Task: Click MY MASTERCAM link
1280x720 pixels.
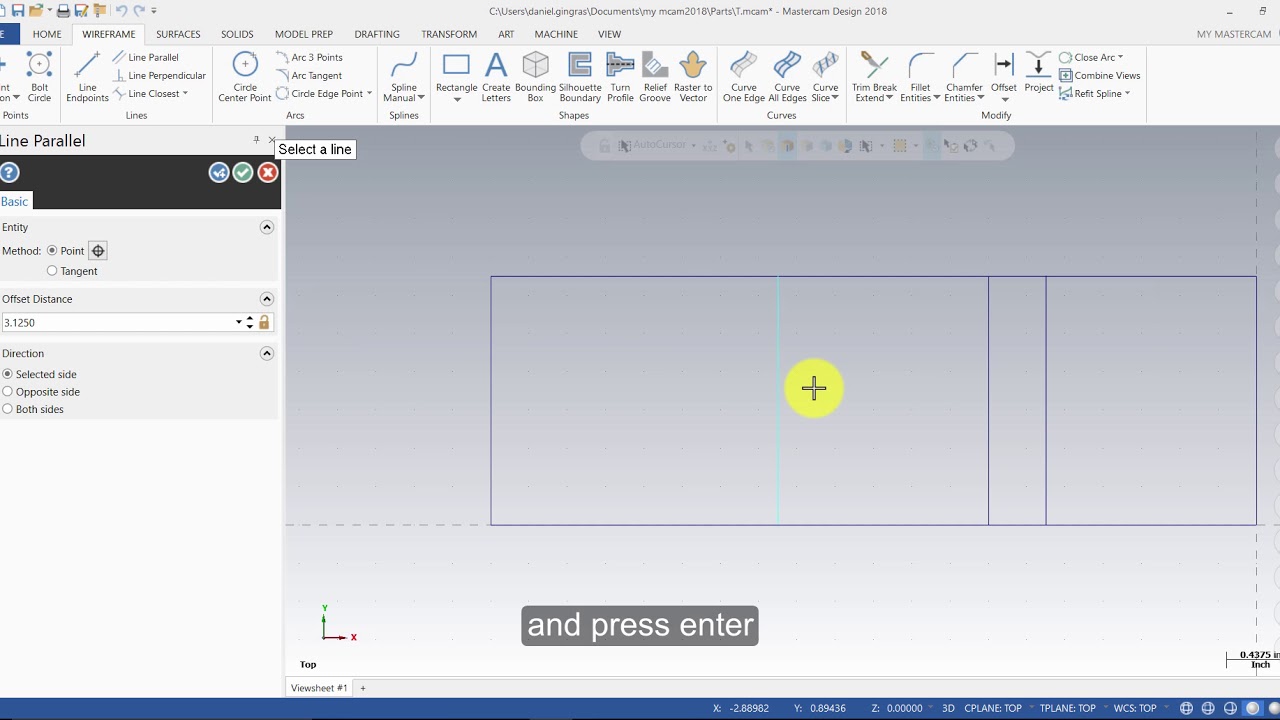Action: pyautogui.click(x=1234, y=34)
